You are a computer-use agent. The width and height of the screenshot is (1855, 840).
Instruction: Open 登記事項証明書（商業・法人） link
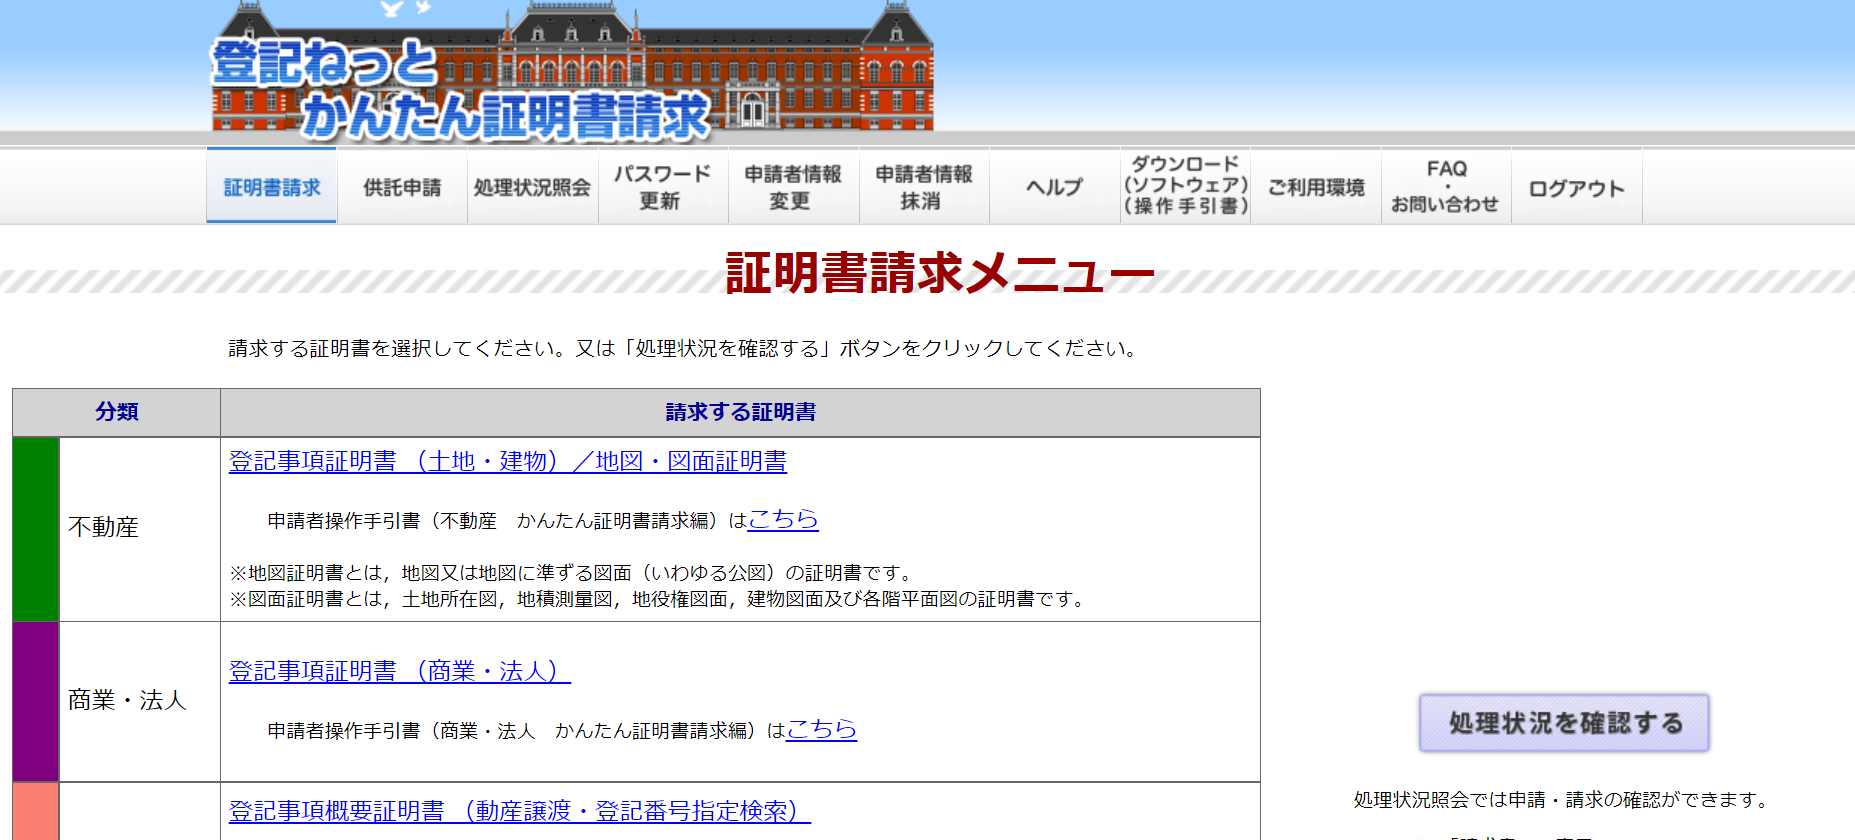tap(399, 671)
